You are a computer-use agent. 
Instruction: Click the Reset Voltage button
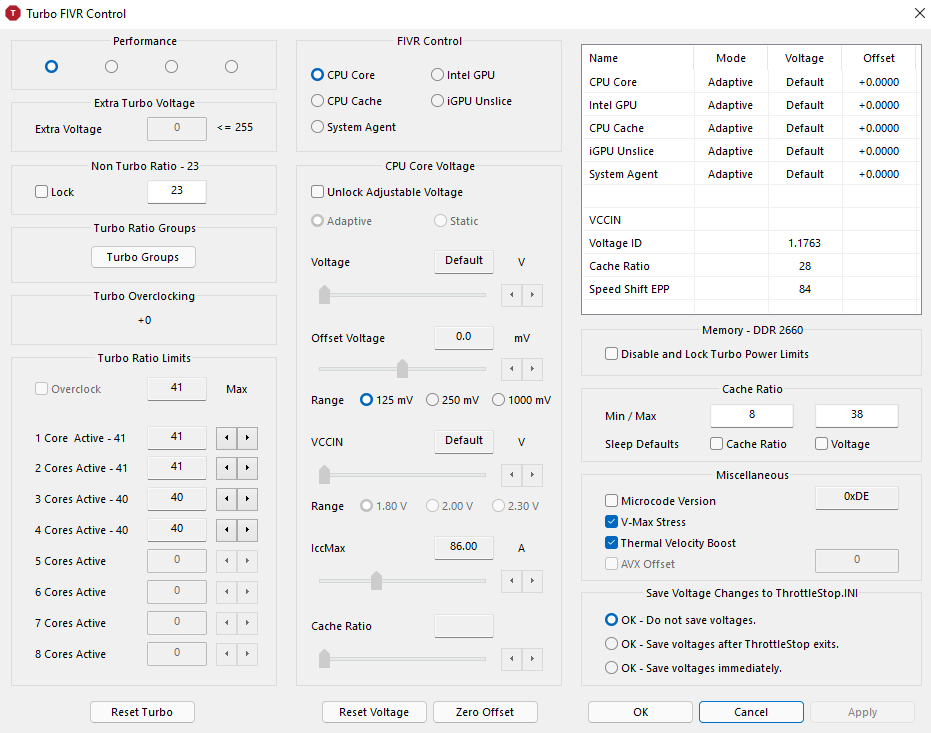374,712
